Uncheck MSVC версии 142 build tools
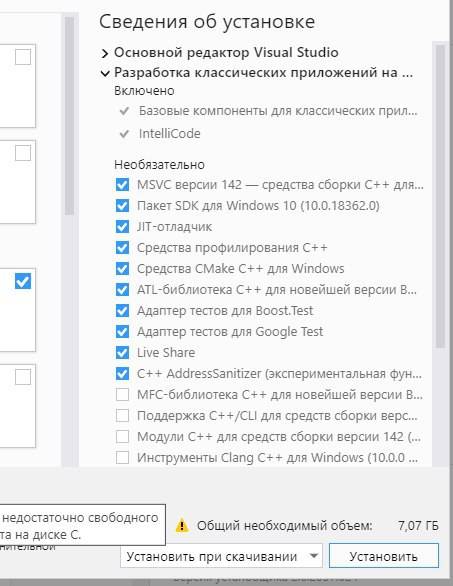This screenshot has width=453, height=586. point(122,185)
